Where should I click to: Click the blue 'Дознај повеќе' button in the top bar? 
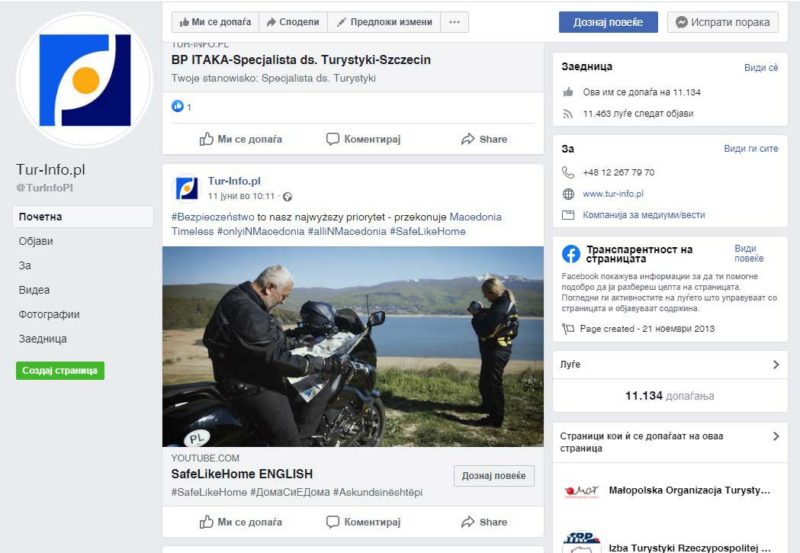tap(608, 22)
